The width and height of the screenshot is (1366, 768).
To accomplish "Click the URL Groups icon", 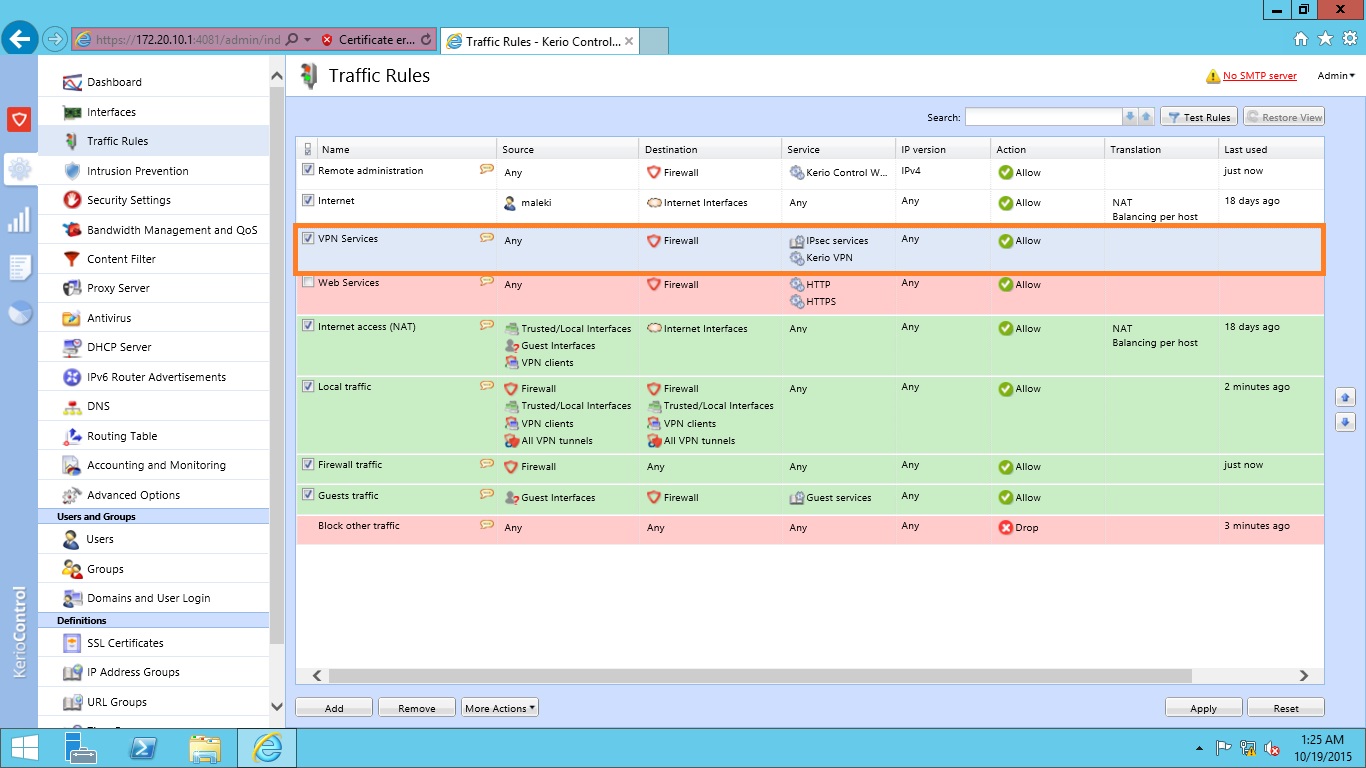I will (71, 702).
